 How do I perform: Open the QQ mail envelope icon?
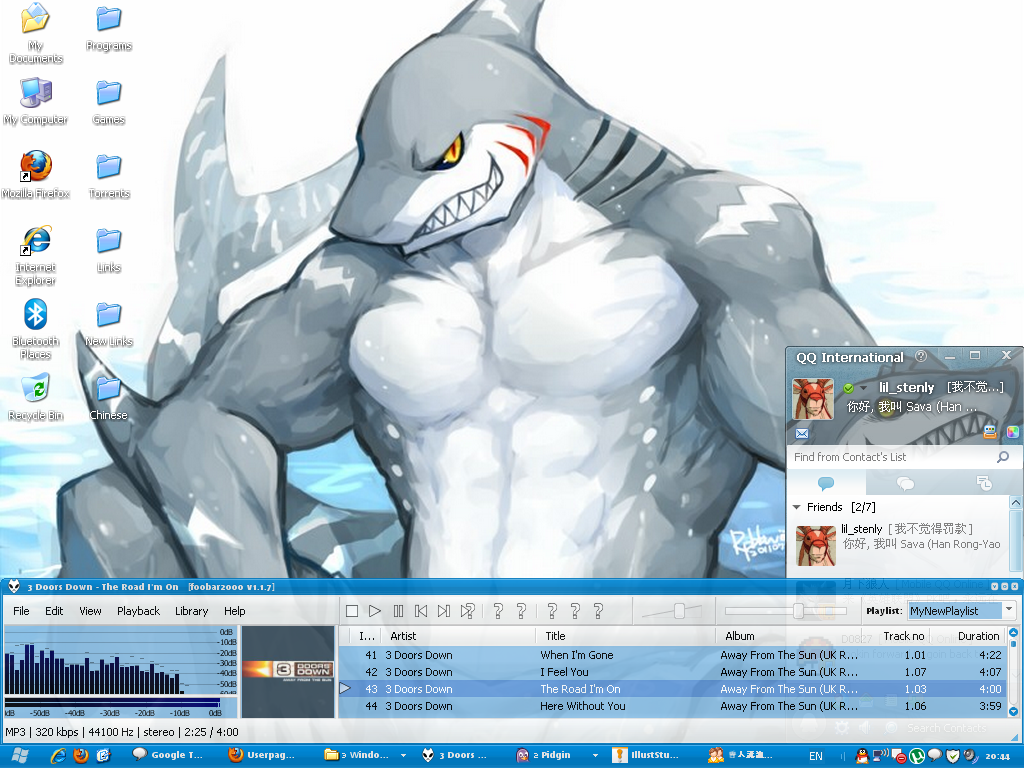[801, 433]
